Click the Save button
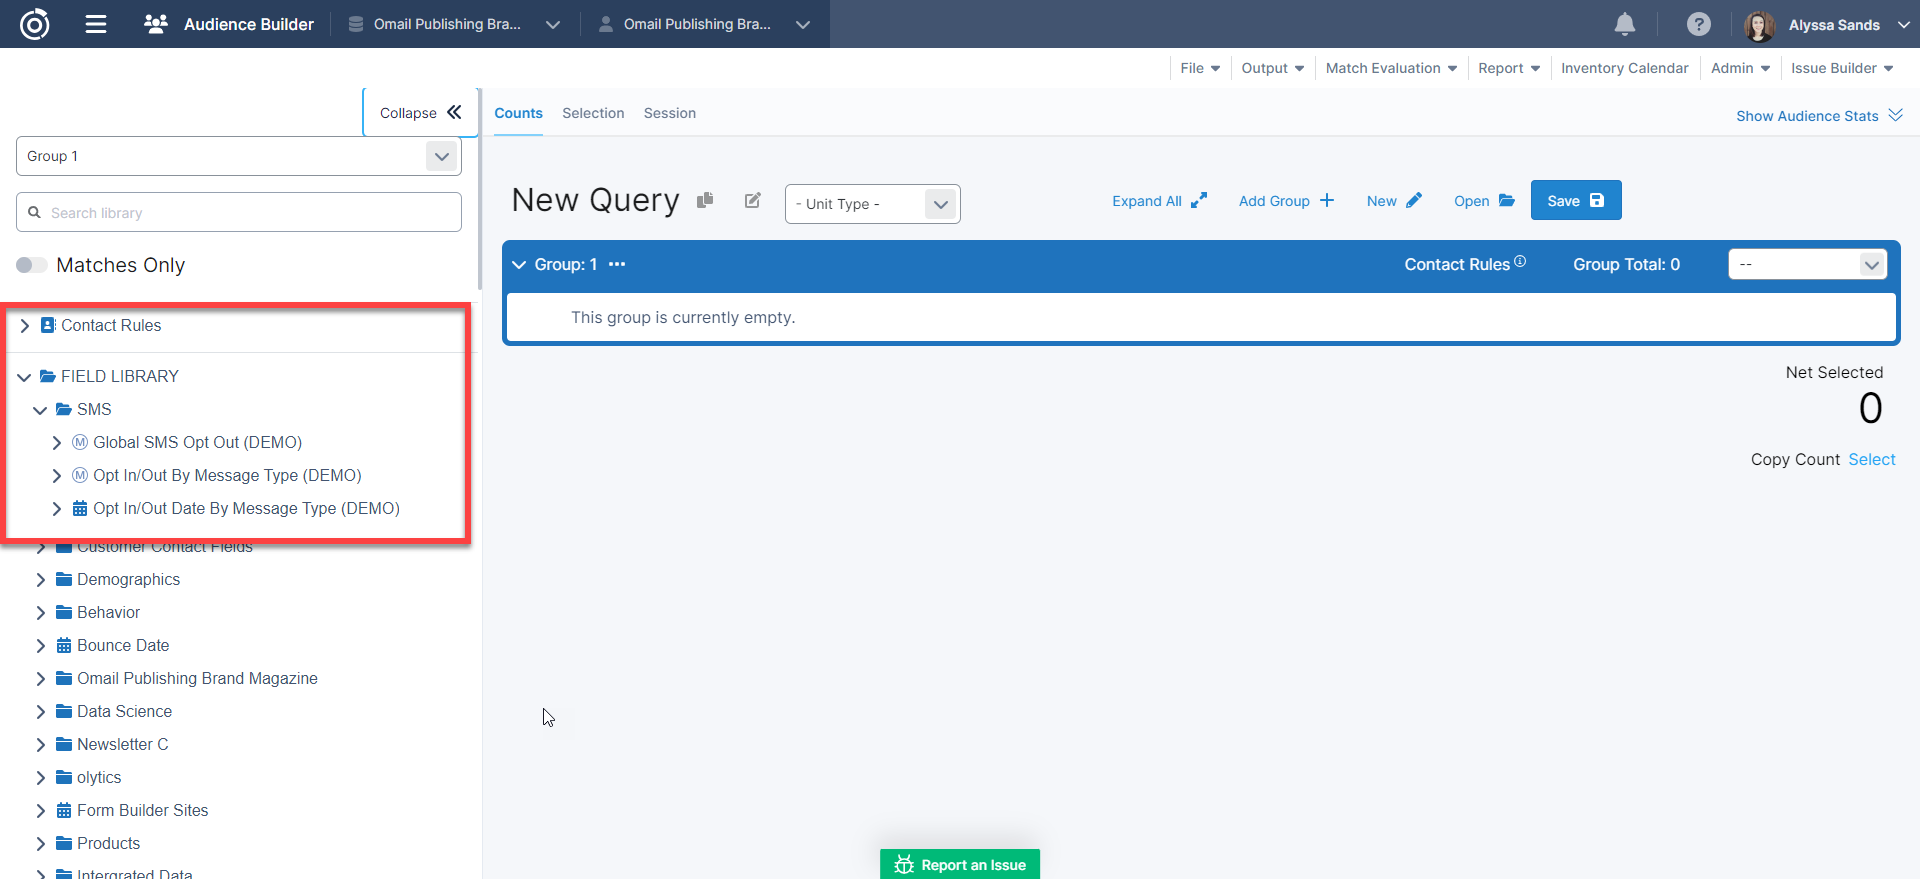Viewport: 1920px width, 879px height. [x=1575, y=200]
